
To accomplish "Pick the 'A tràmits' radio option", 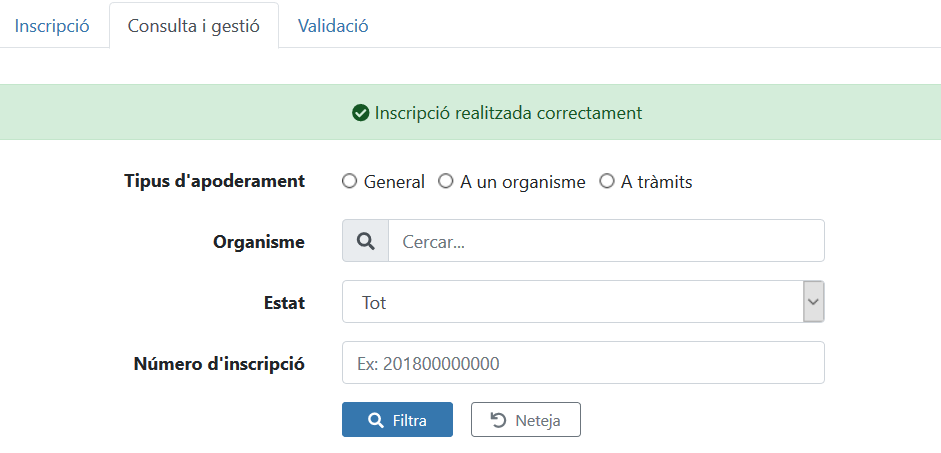I will tap(606, 182).
